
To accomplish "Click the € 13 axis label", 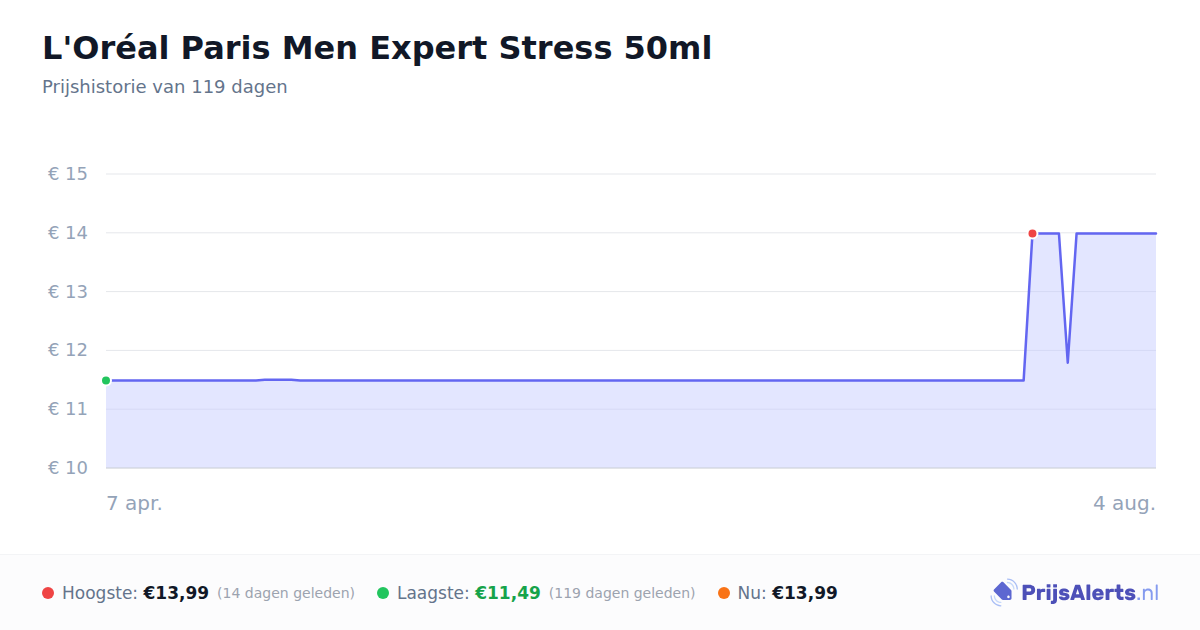I will 68,292.
